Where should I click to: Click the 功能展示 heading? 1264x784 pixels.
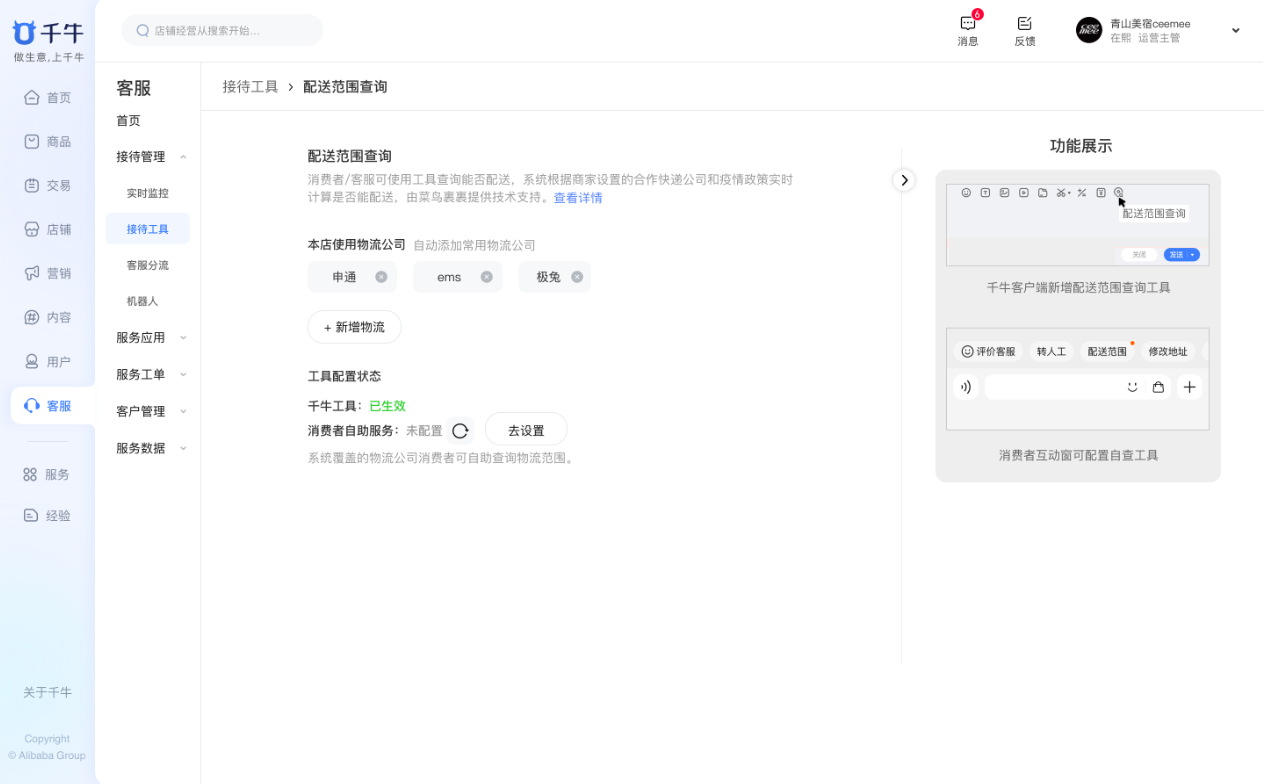(x=1080, y=146)
